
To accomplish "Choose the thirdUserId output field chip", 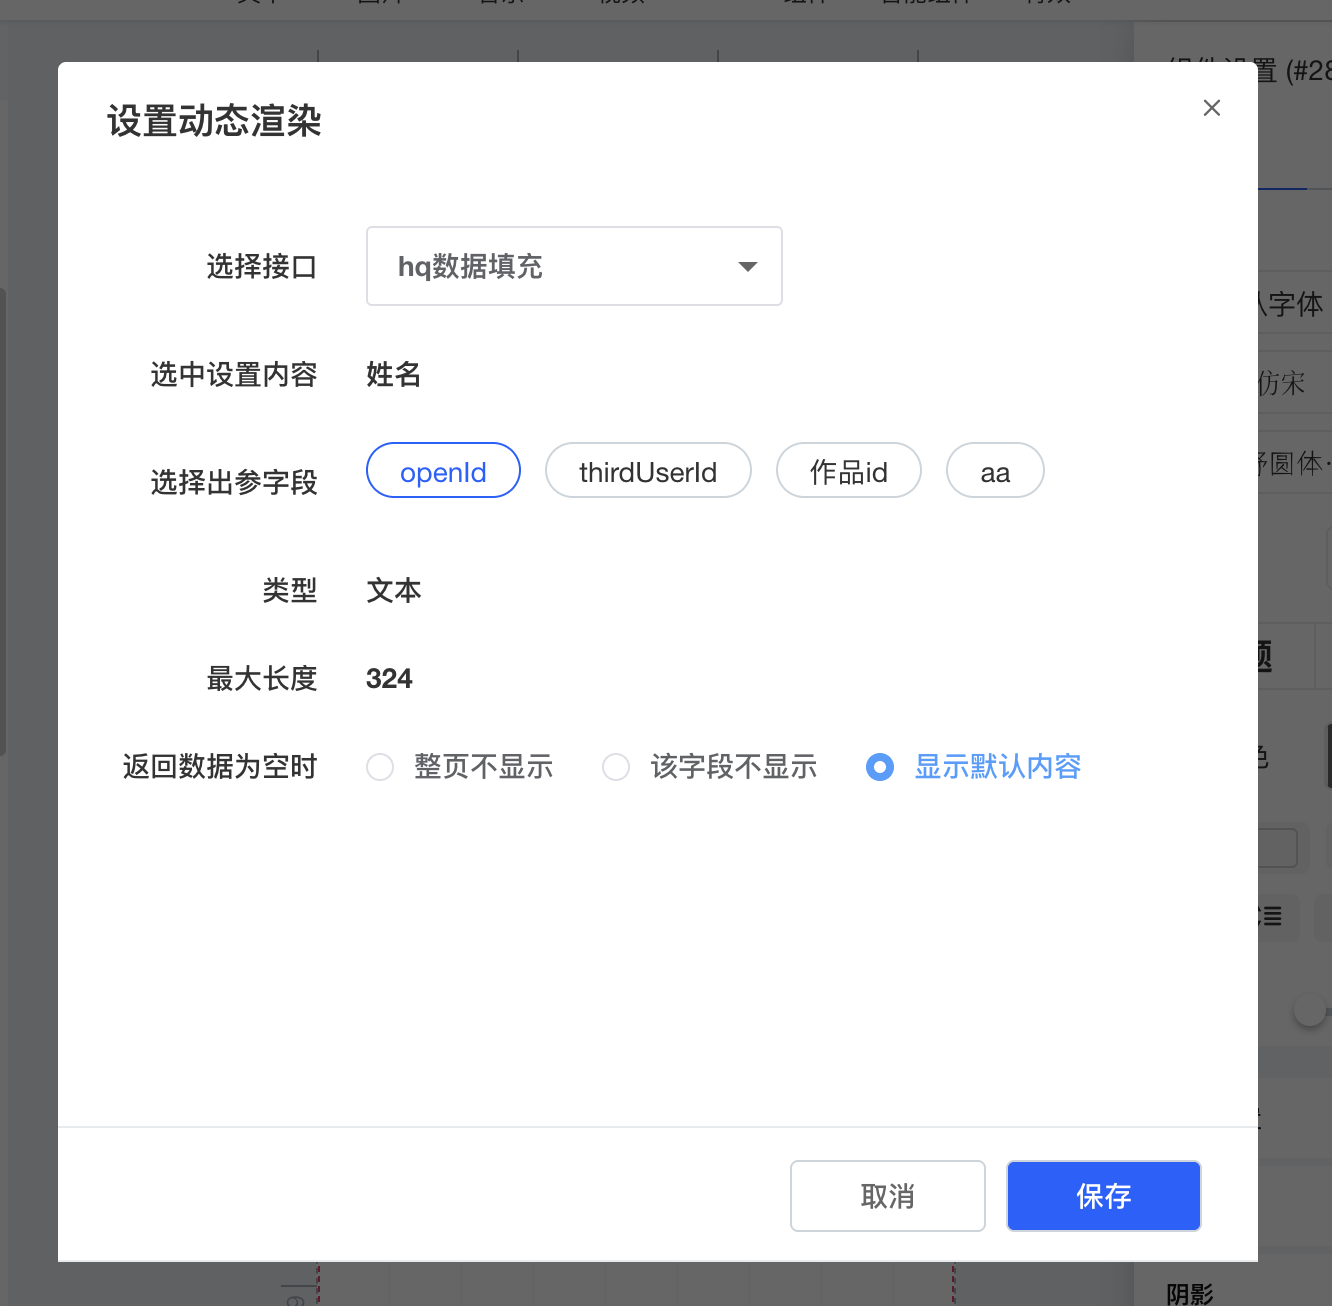I will coord(647,471).
